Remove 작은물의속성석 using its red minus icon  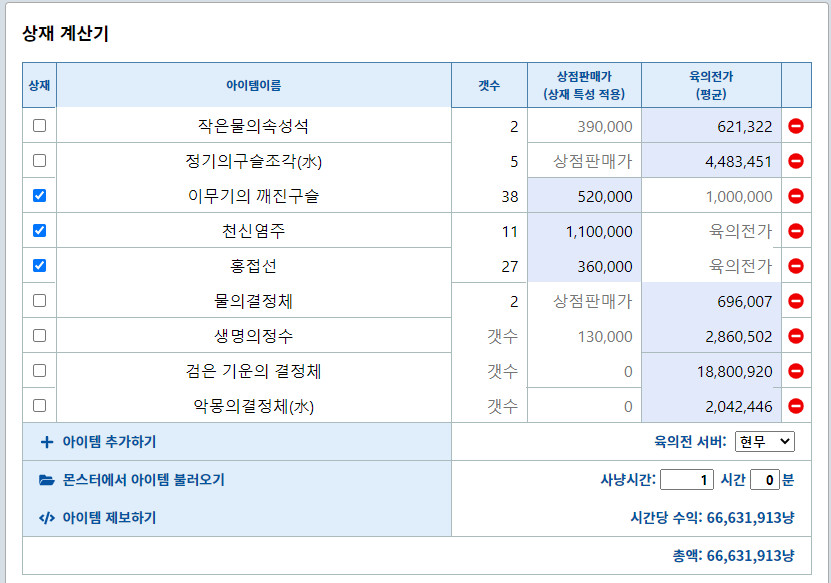[x=797, y=126]
